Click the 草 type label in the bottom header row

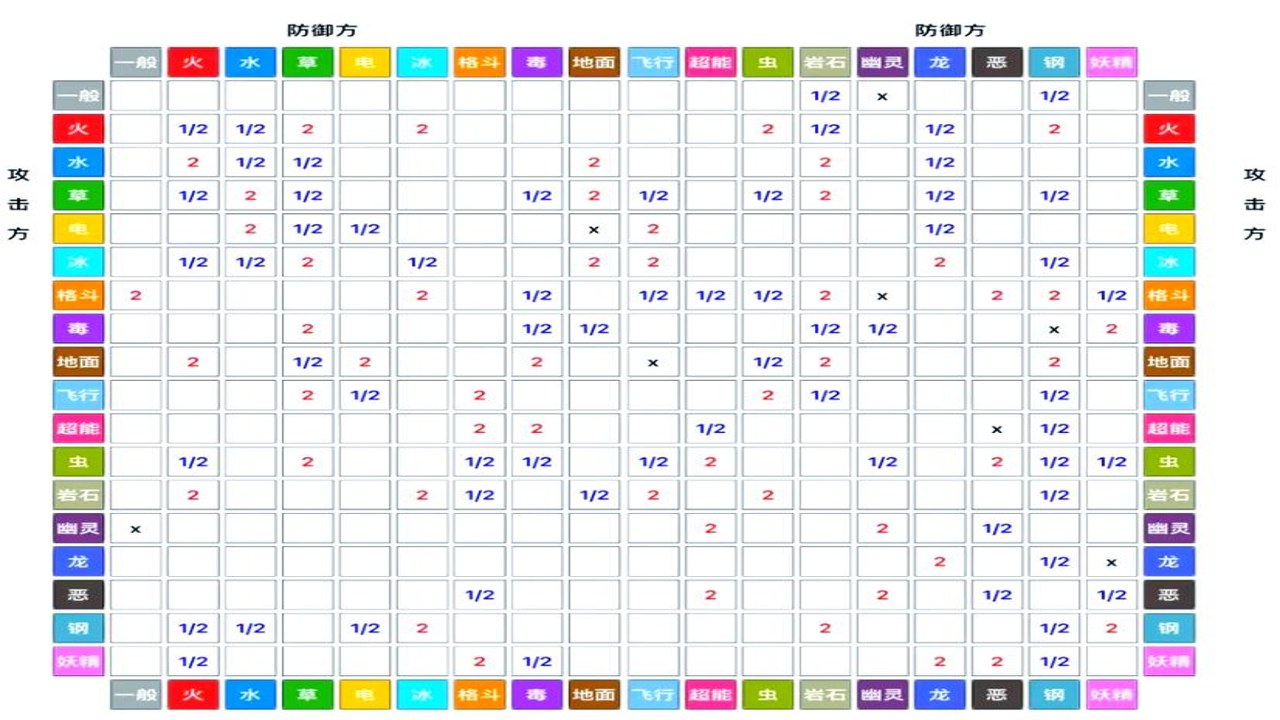pos(308,694)
